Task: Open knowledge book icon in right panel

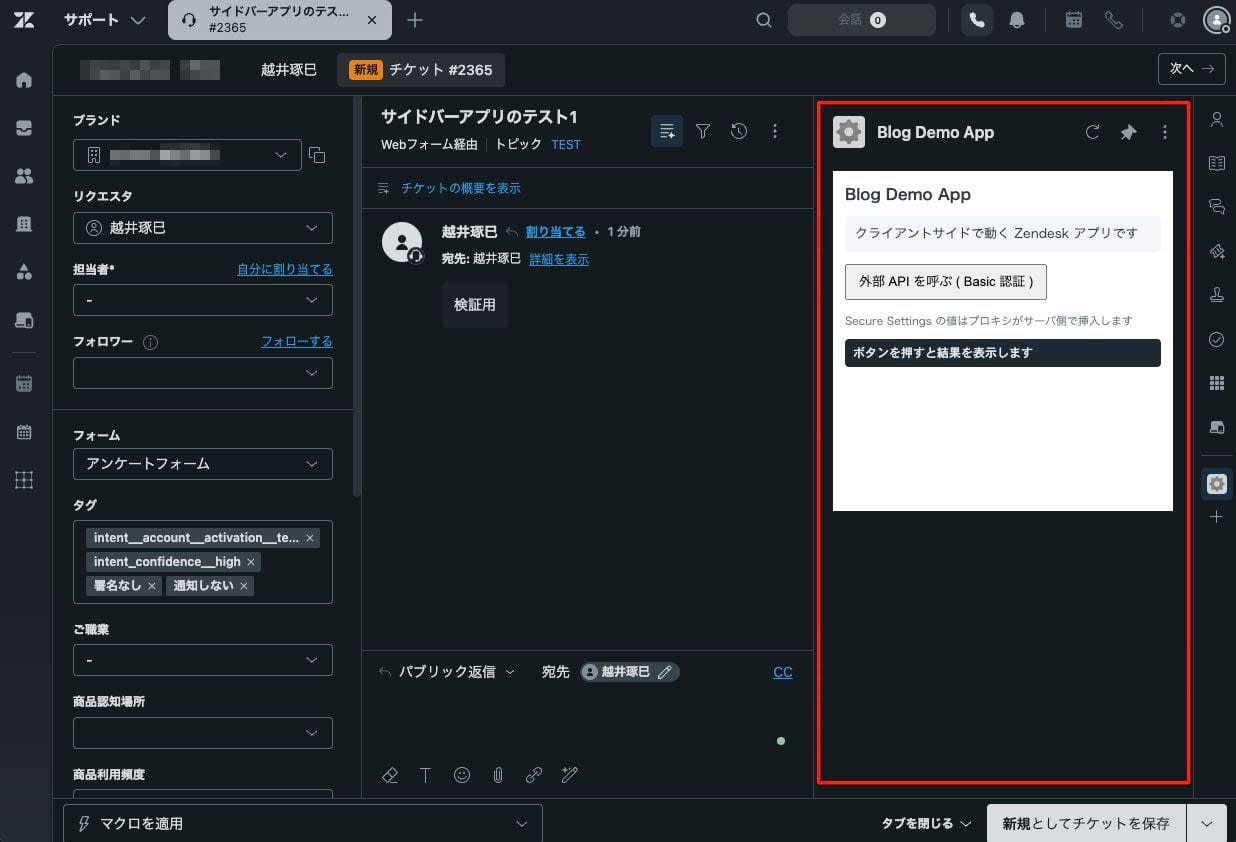Action: (x=1216, y=163)
